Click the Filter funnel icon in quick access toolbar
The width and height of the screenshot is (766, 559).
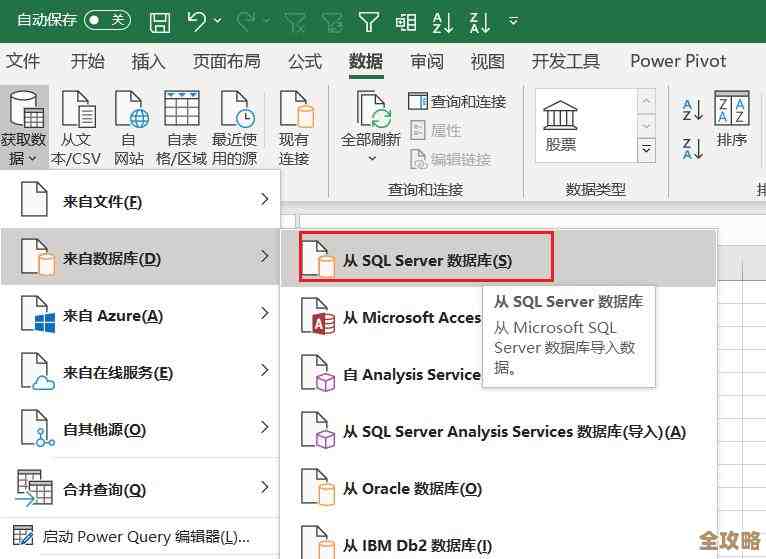tap(369, 22)
